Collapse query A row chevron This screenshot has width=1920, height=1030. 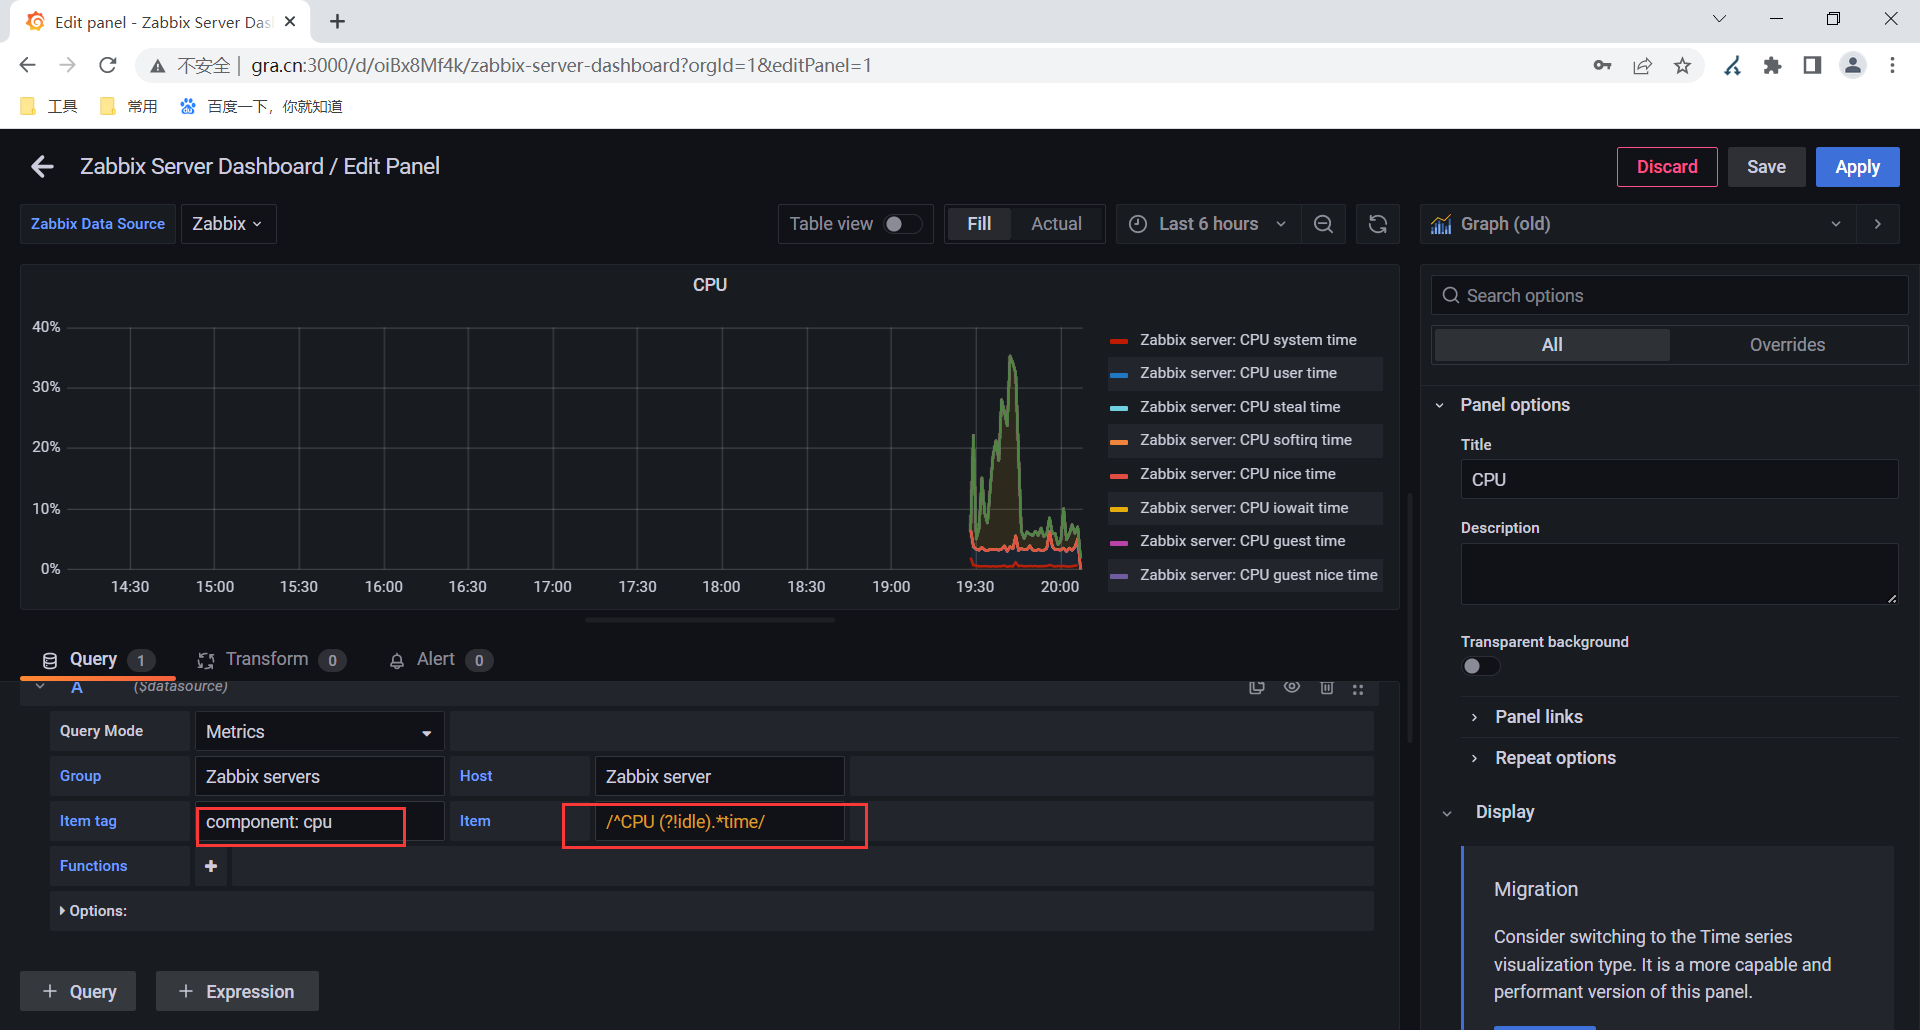point(40,687)
